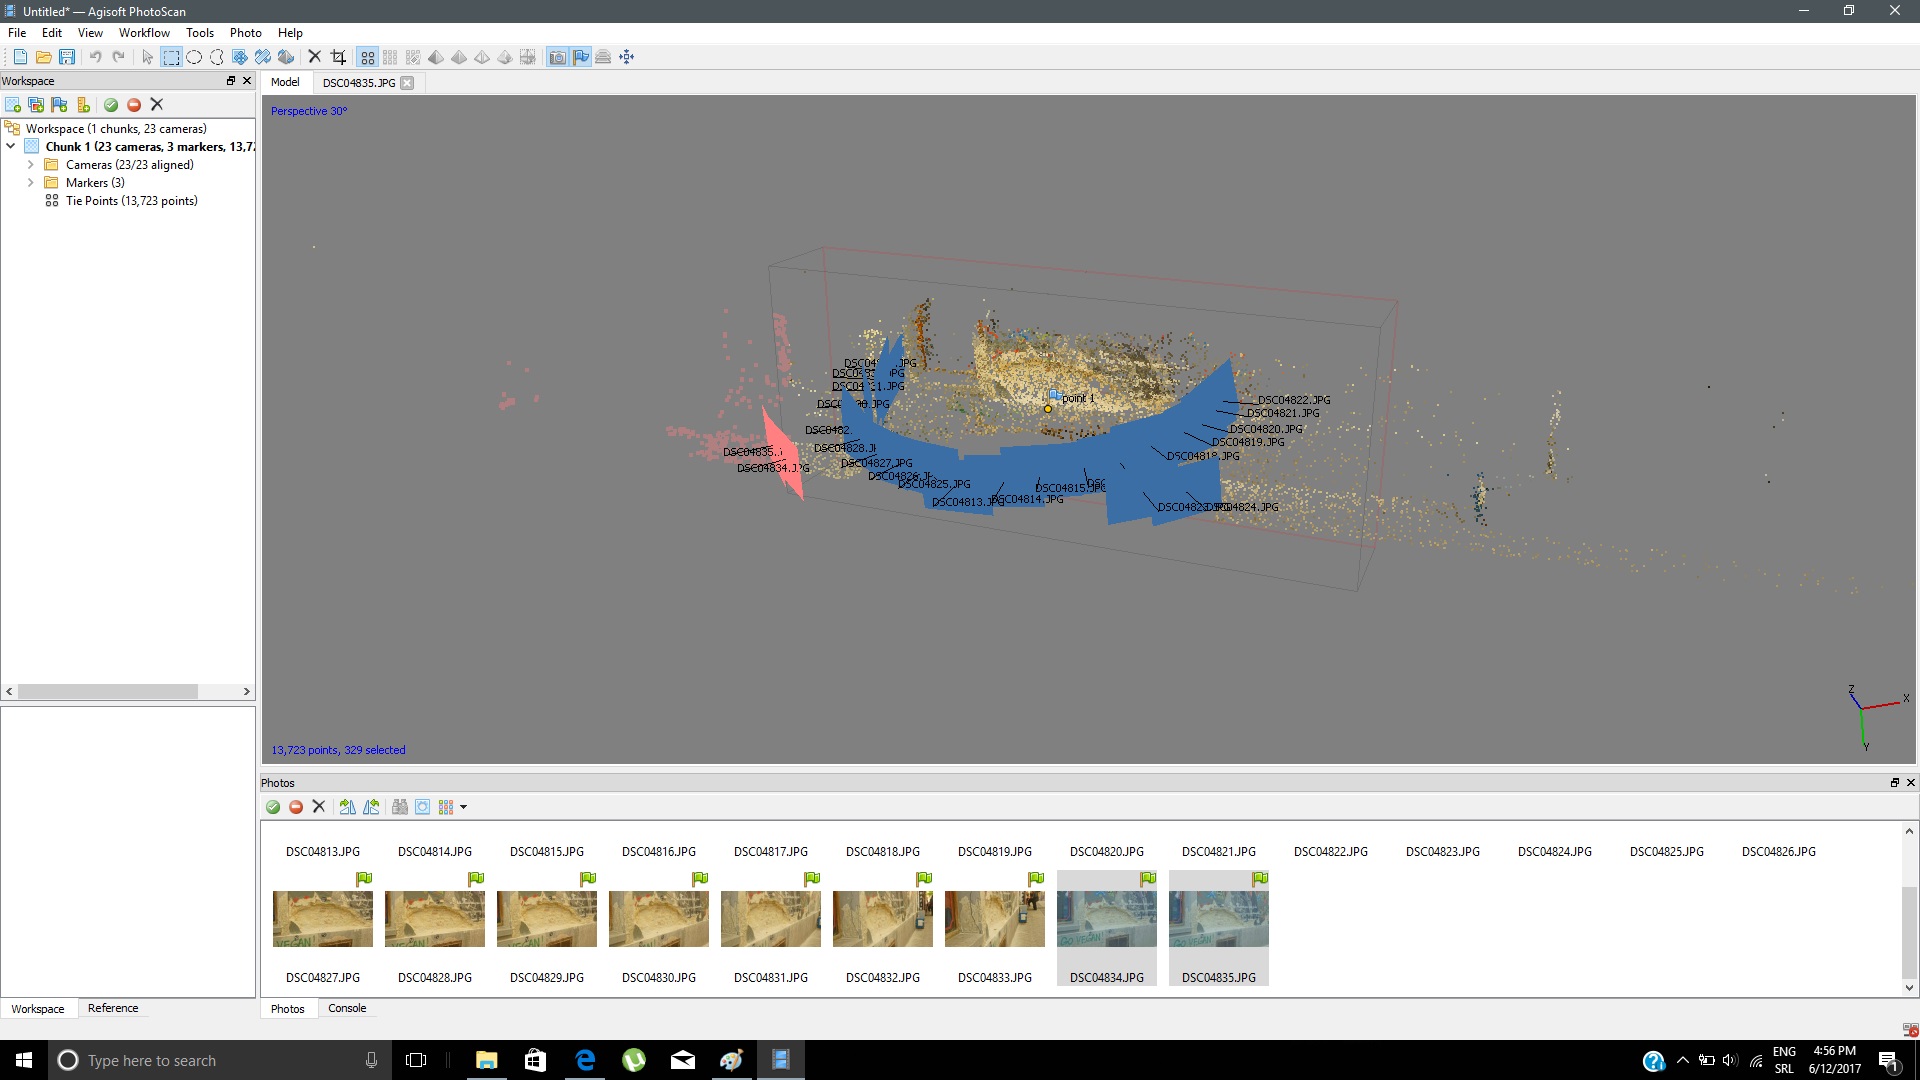The image size is (1920, 1080).
Task: Click the Reset View icon
Action: [x=627, y=57]
